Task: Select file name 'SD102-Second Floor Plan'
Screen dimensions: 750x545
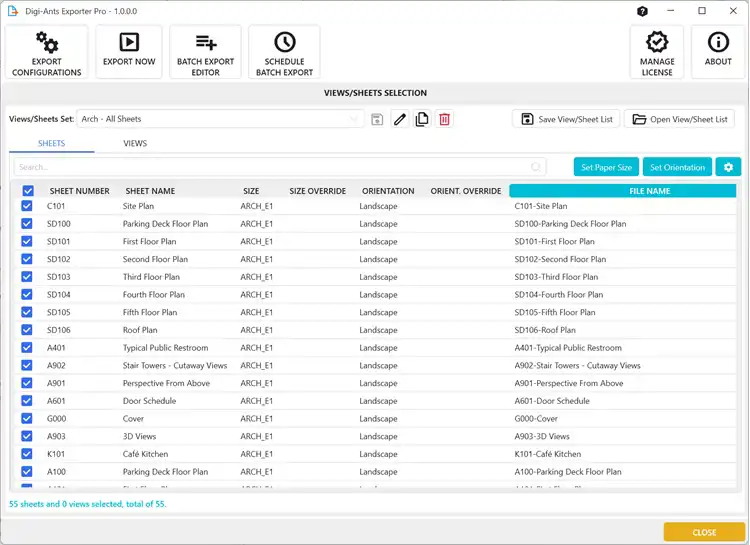Action: pyautogui.click(x=560, y=259)
